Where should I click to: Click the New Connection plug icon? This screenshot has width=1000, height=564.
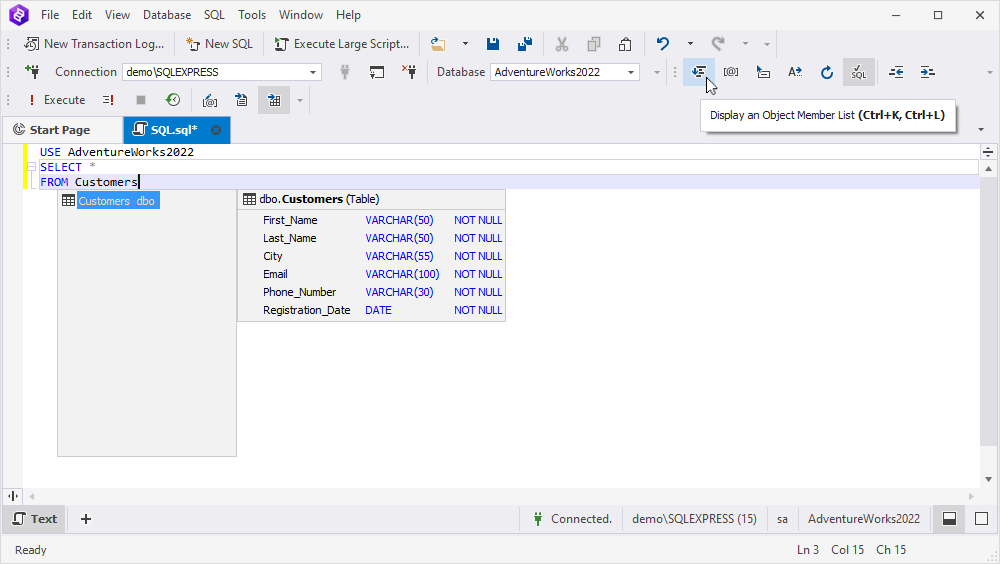point(32,72)
